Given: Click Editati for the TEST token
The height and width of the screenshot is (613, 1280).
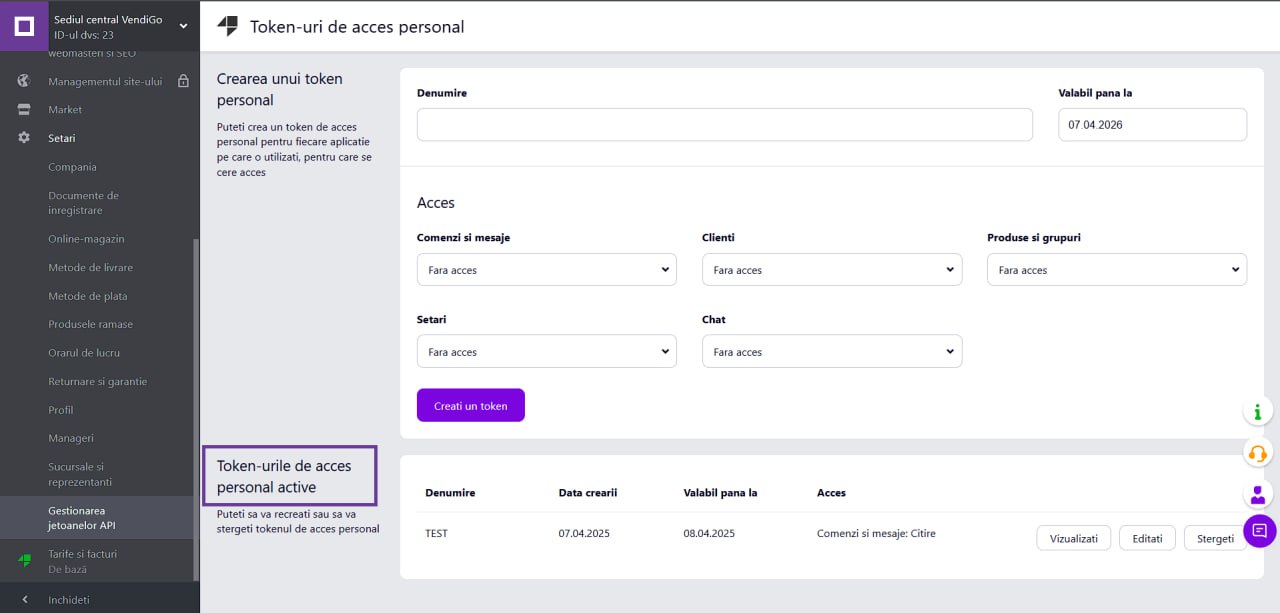Looking at the screenshot, I should point(1147,538).
